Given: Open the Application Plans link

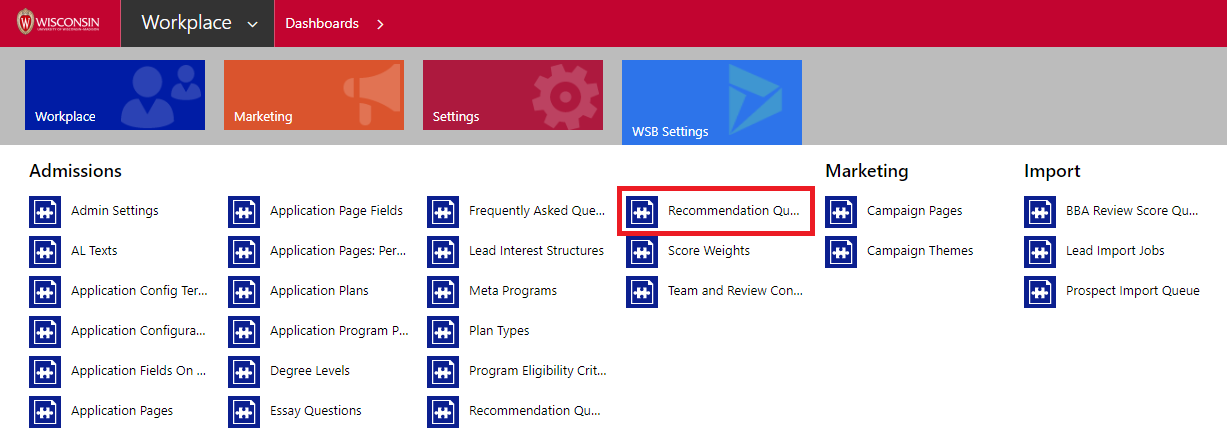Looking at the screenshot, I should point(319,291).
